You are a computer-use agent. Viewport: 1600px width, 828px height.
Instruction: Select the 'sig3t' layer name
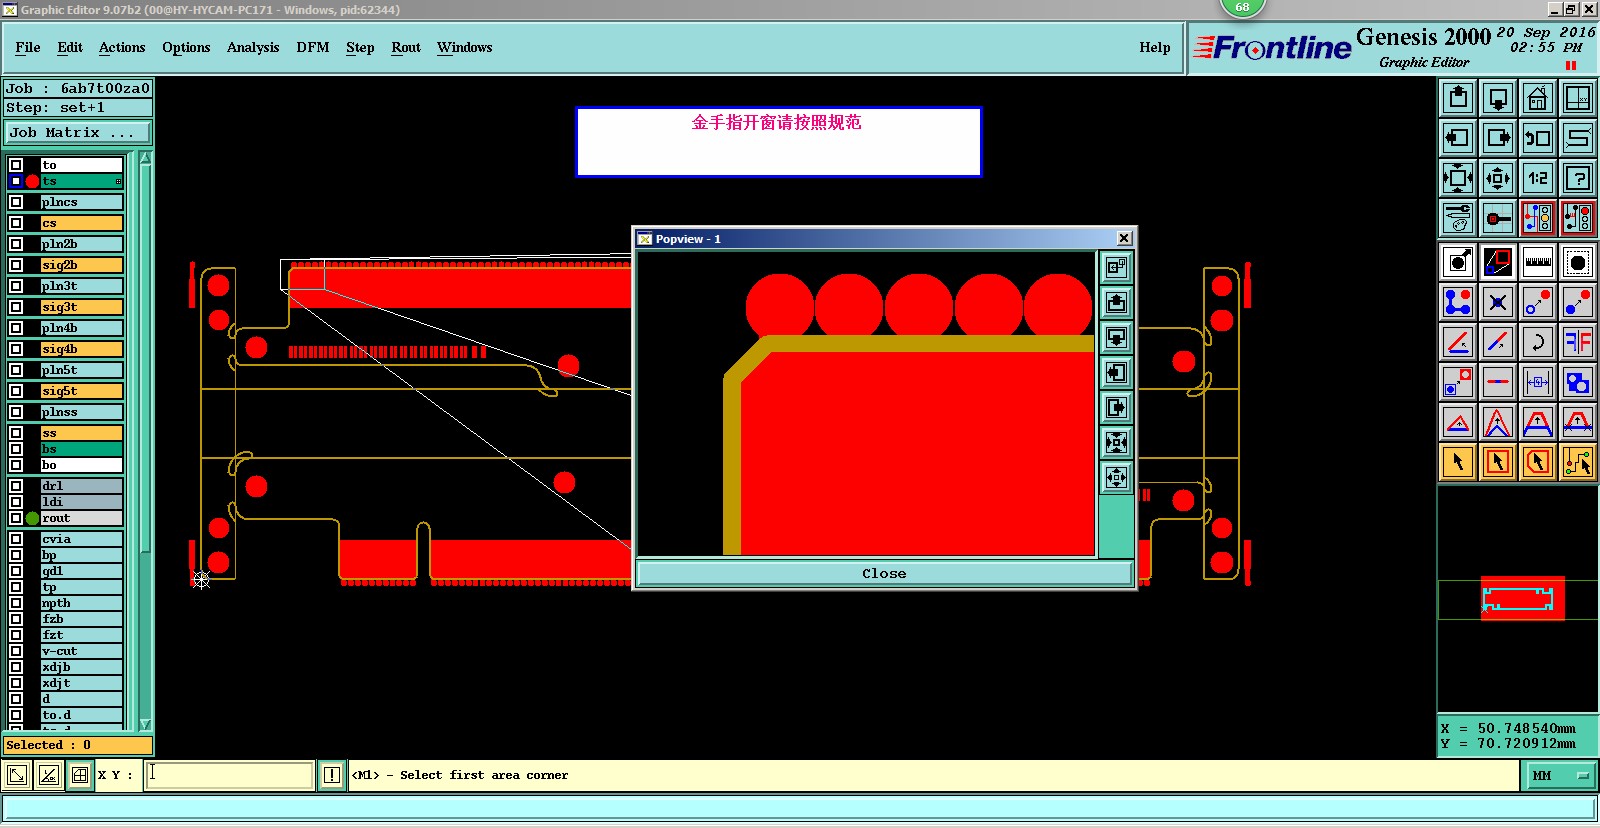click(81, 307)
